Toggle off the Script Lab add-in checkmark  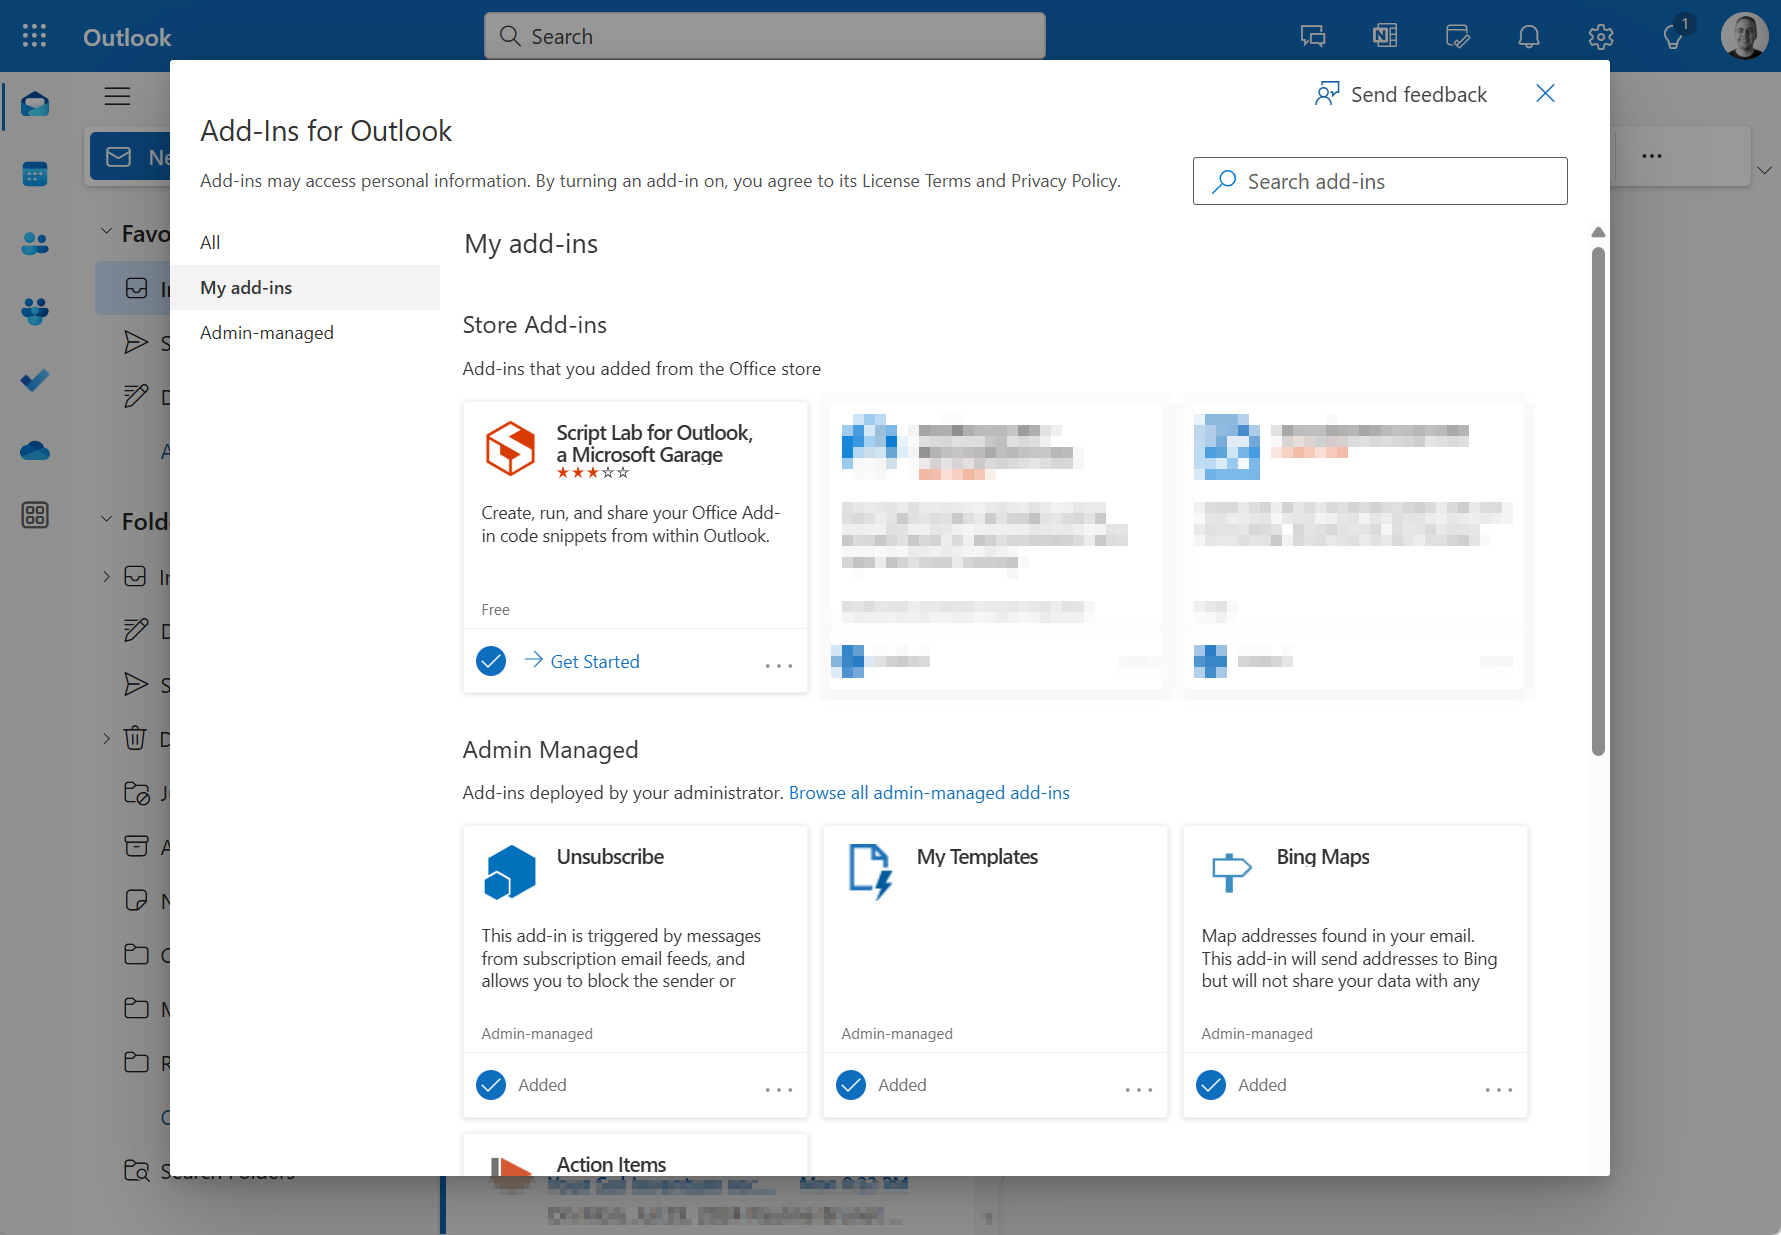pyautogui.click(x=491, y=661)
